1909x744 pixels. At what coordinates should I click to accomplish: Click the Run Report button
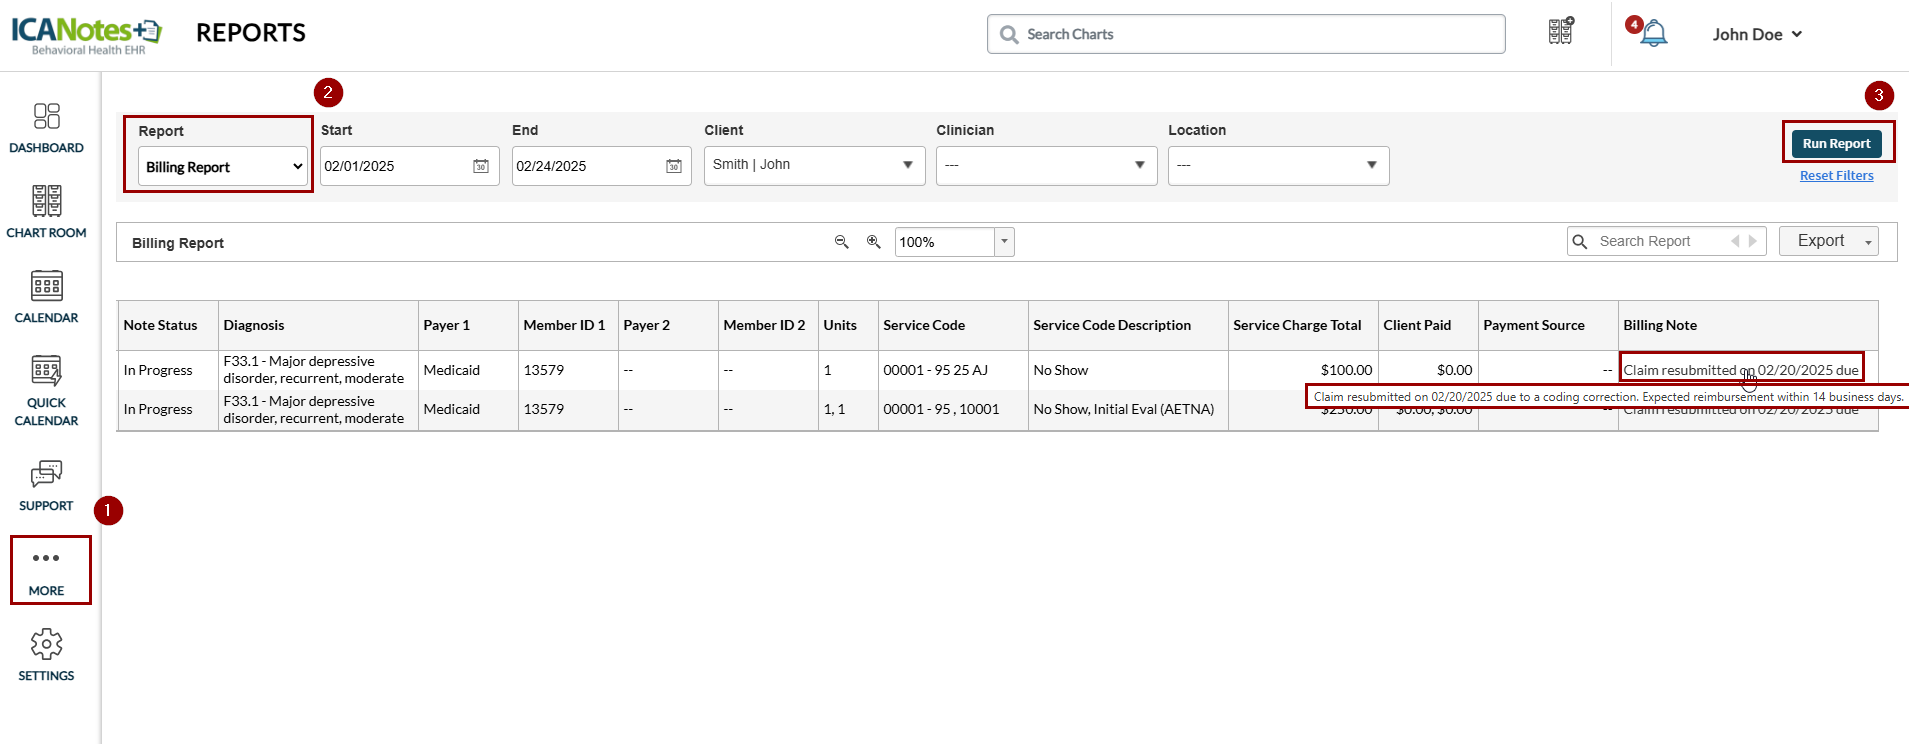coord(1836,143)
